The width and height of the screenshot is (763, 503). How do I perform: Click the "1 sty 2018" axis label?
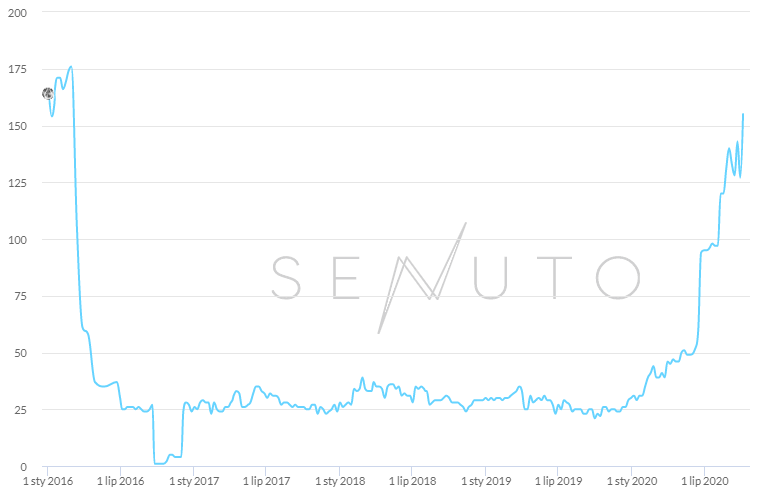pyautogui.click(x=339, y=481)
